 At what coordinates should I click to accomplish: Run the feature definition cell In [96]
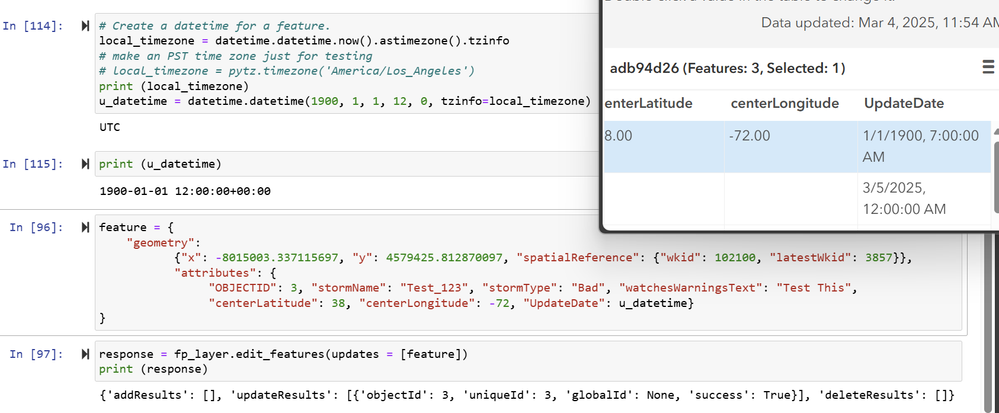(85, 228)
